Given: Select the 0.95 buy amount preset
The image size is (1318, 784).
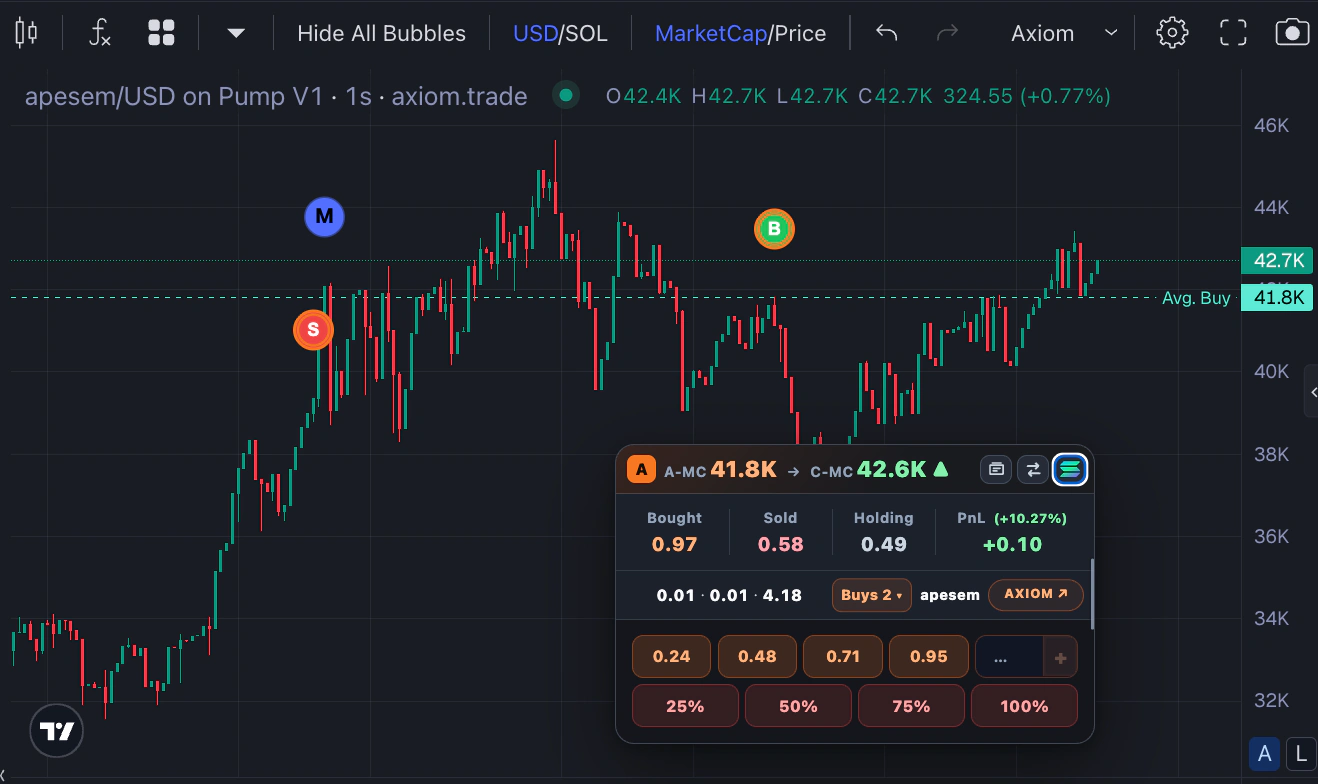Looking at the screenshot, I should [x=929, y=657].
